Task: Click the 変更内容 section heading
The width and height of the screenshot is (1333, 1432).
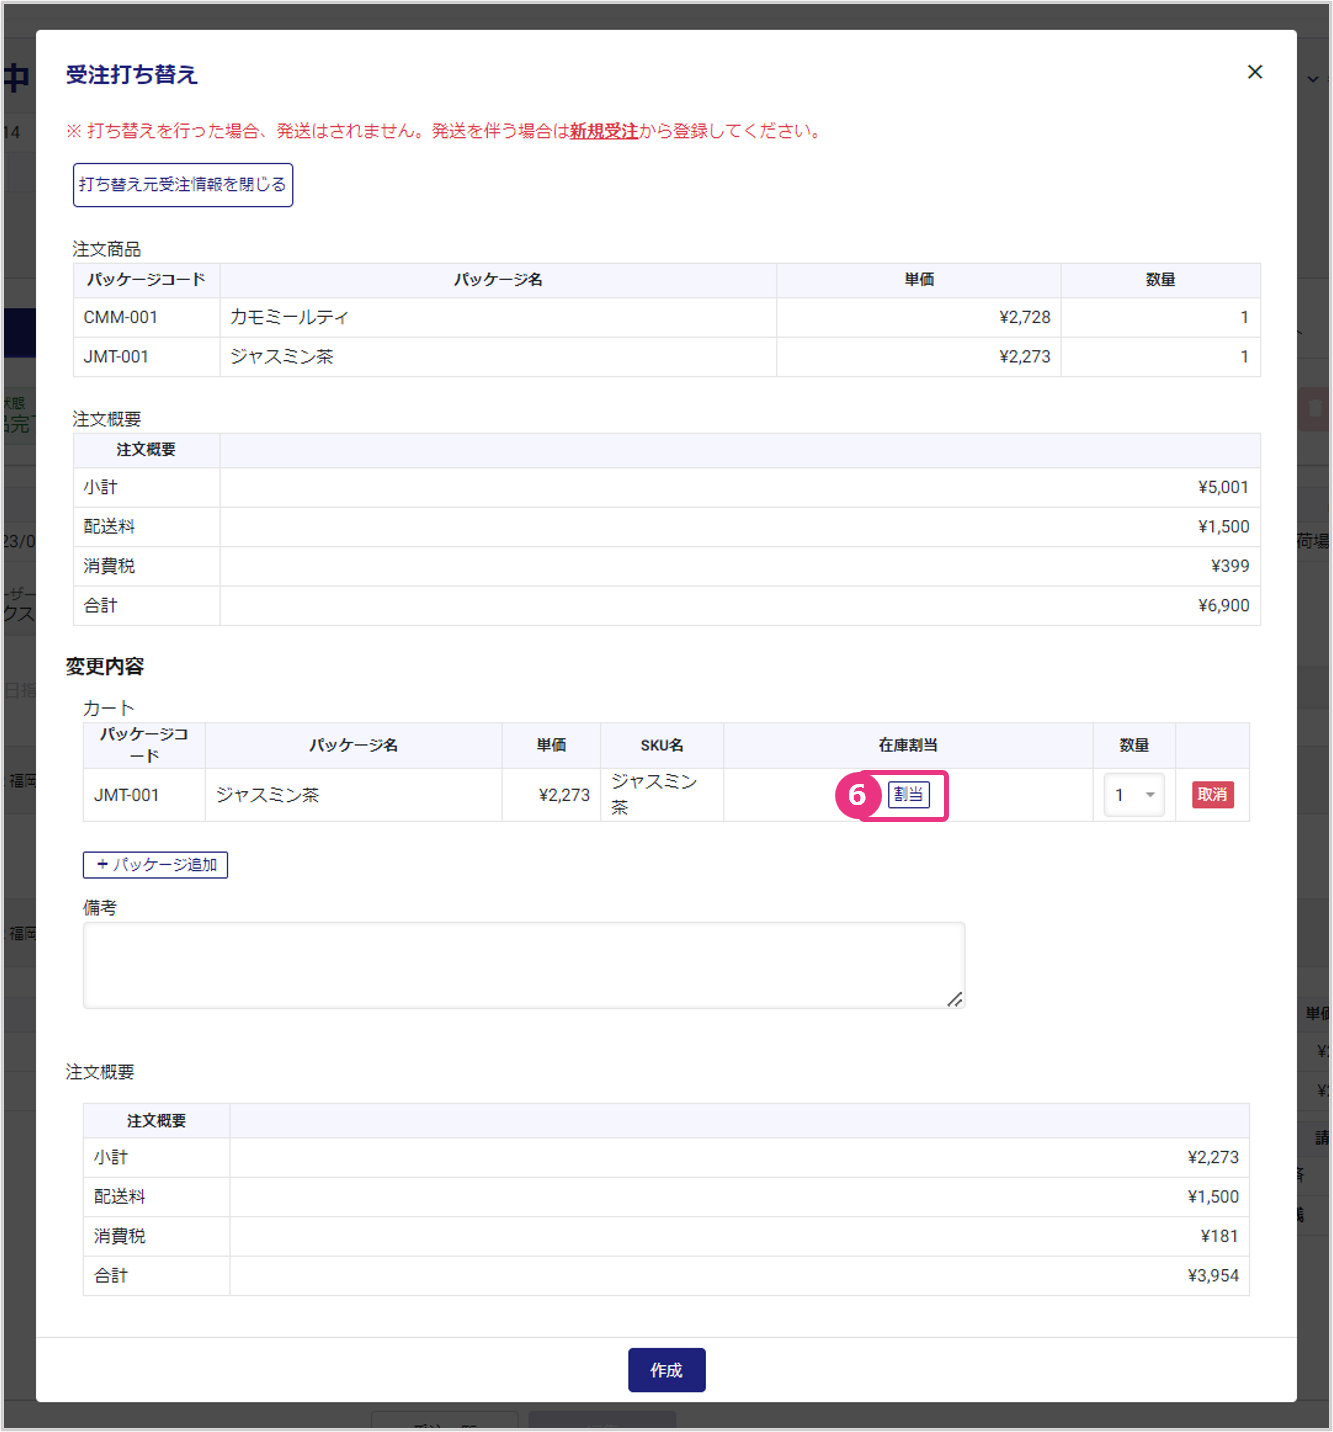Action: tap(105, 667)
